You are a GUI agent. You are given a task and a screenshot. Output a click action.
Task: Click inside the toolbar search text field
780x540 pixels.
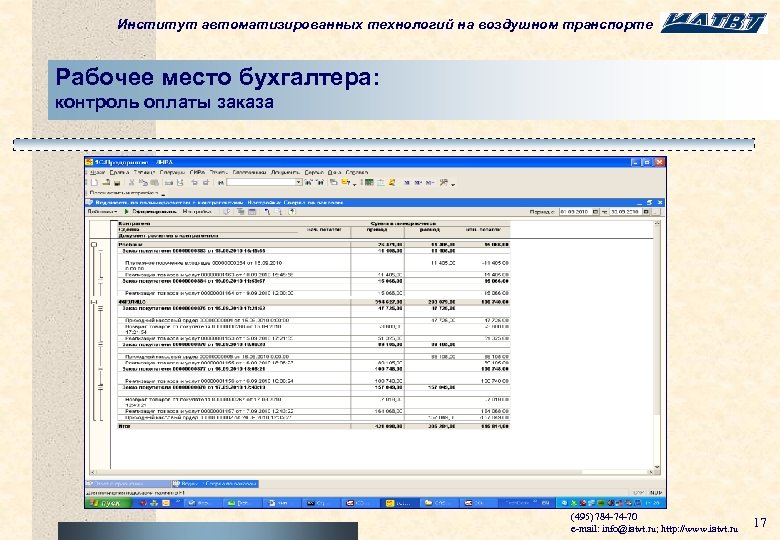pos(261,183)
